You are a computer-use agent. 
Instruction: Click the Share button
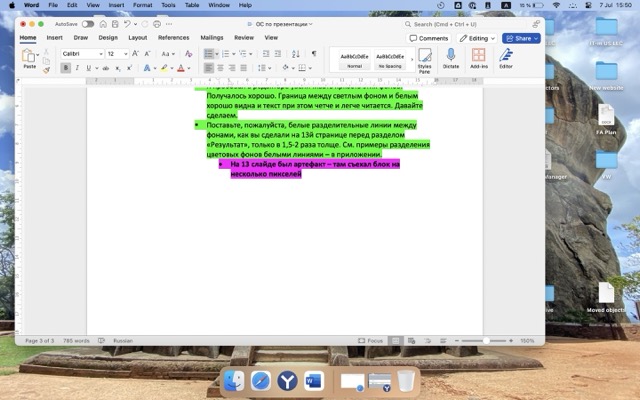(521, 38)
